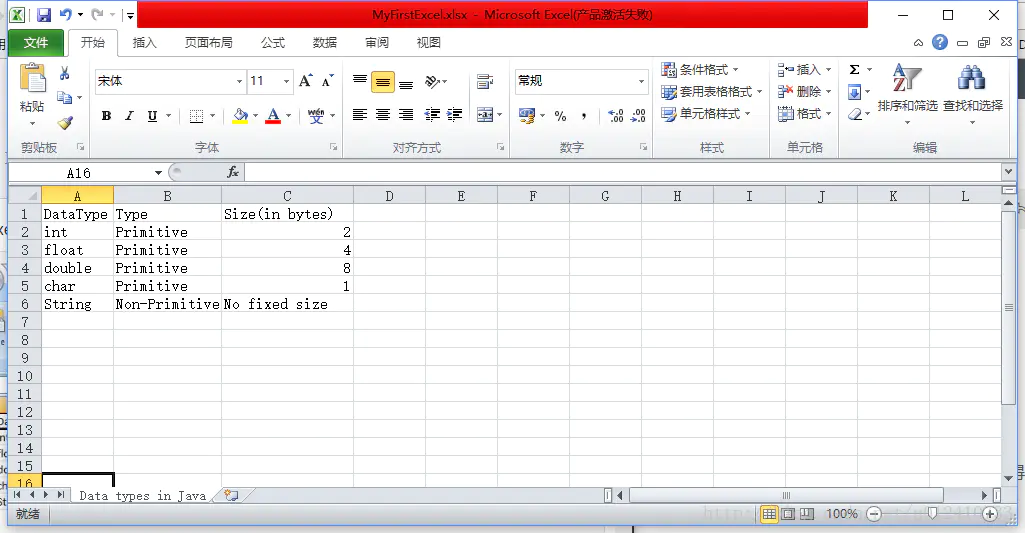Switch to Page Layout (页面布局) tab
1025x533 pixels.
[x=209, y=43]
